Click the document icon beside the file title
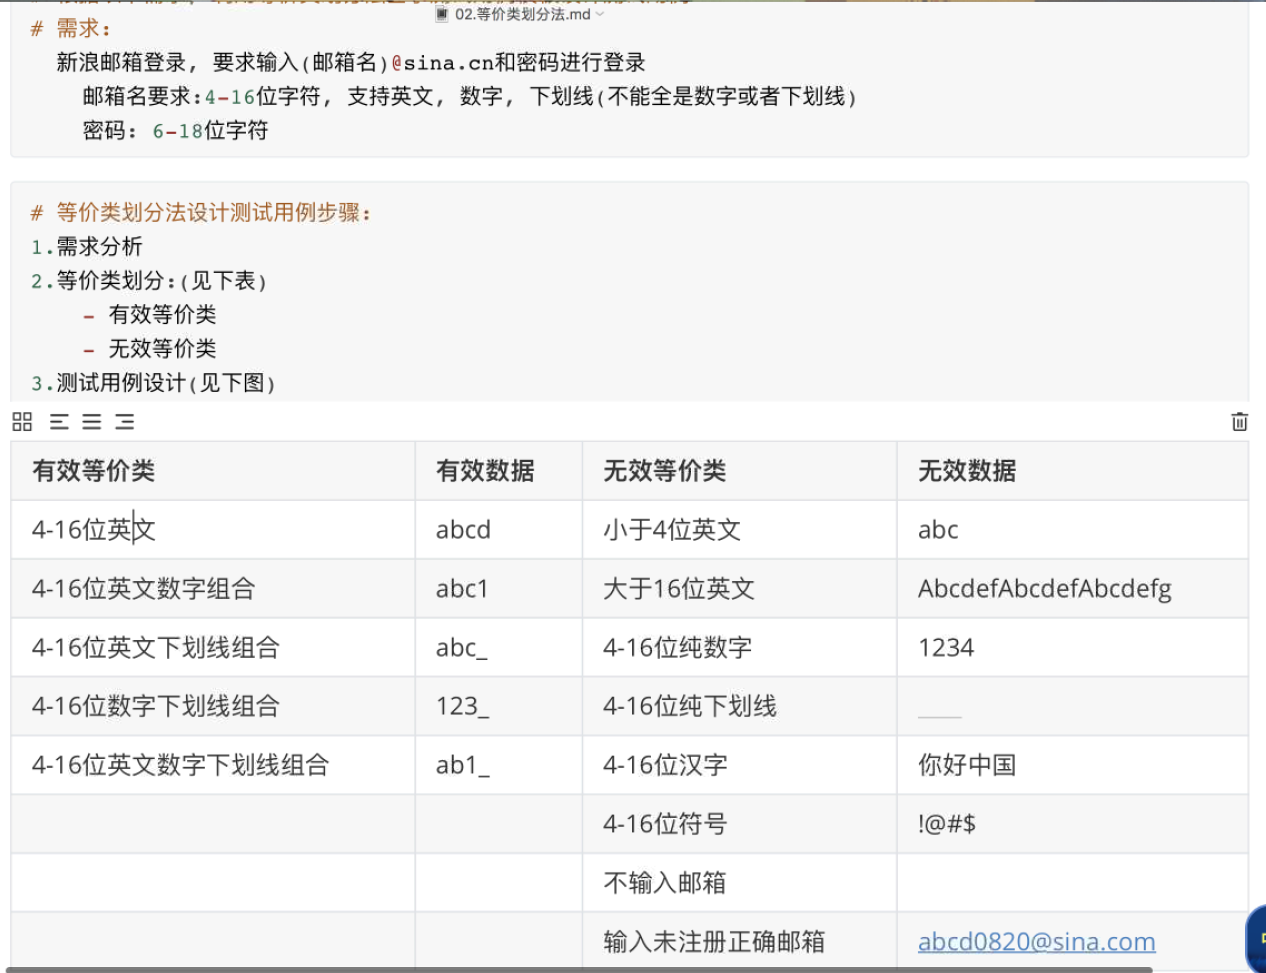The width and height of the screenshot is (1266, 973). (442, 14)
